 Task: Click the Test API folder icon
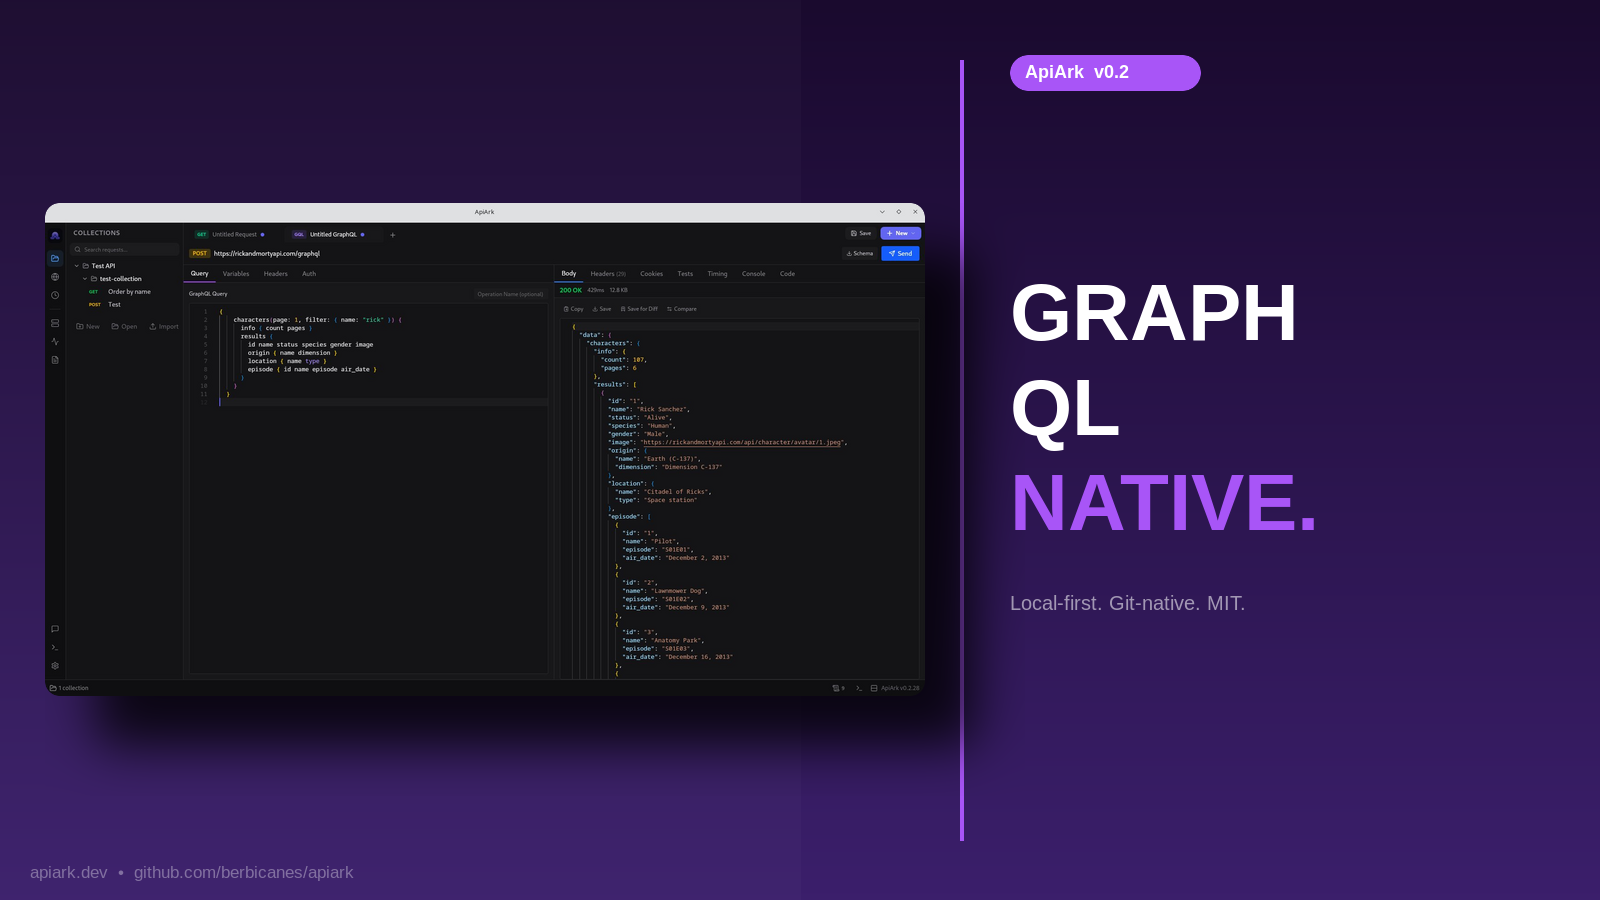tap(86, 266)
